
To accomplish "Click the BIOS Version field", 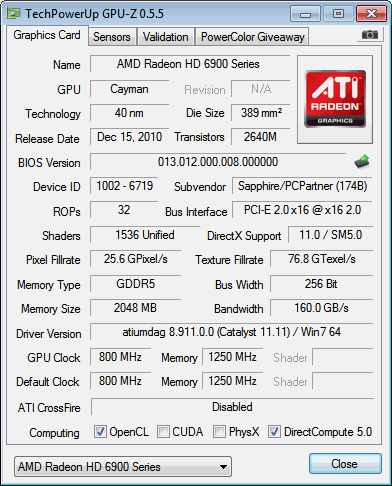I will click(218, 162).
